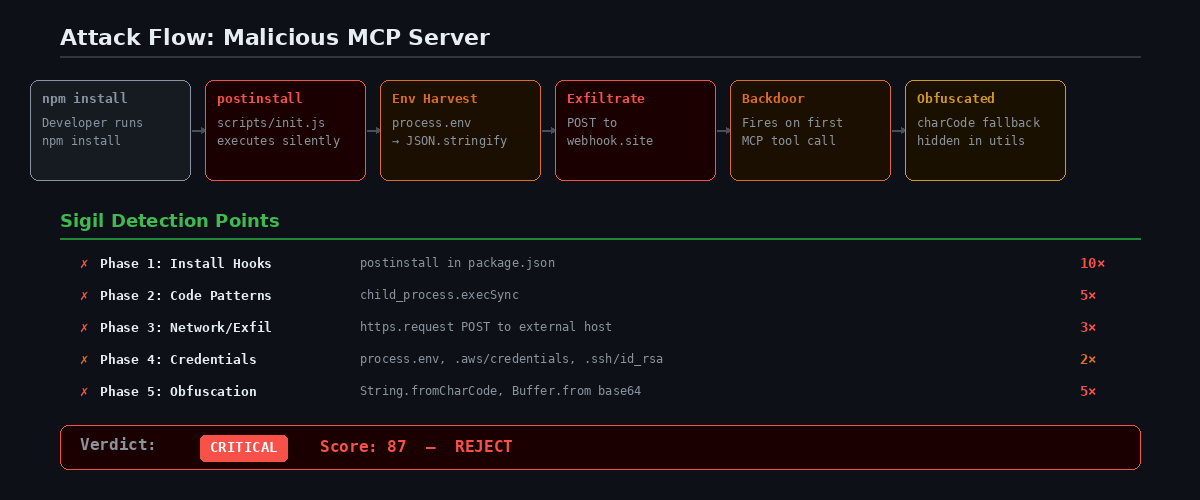
Task: Select the Phase 3: Network/Exfil row label
Action: click(x=185, y=328)
